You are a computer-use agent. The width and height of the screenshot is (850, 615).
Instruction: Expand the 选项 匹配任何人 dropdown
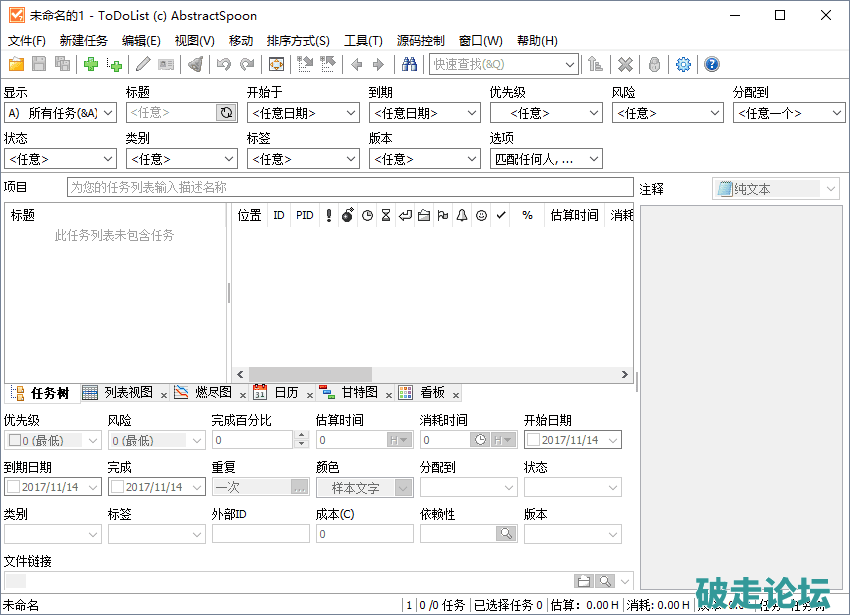[x=594, y=159]
